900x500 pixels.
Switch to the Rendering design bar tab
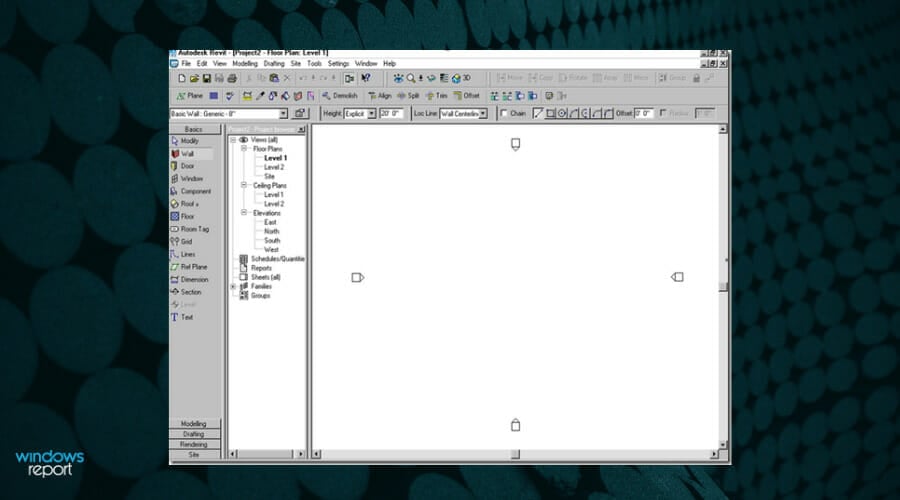pyautogui.click(x=194, y=444)
